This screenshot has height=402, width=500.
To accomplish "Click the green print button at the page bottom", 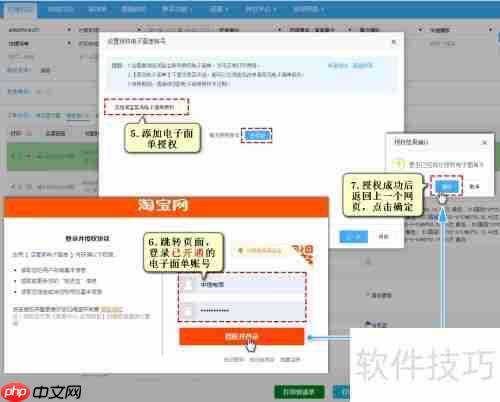I will click(299, 392).
